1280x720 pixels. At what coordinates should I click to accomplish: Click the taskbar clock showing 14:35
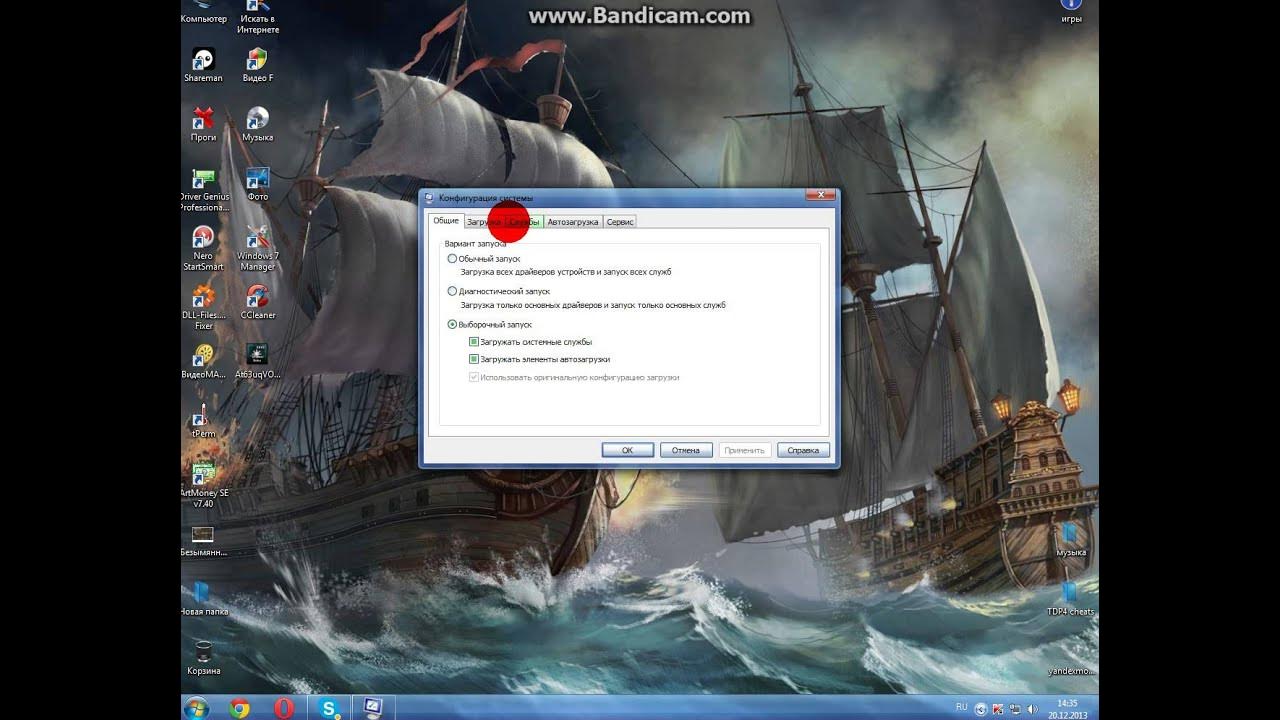(1066, 708)
